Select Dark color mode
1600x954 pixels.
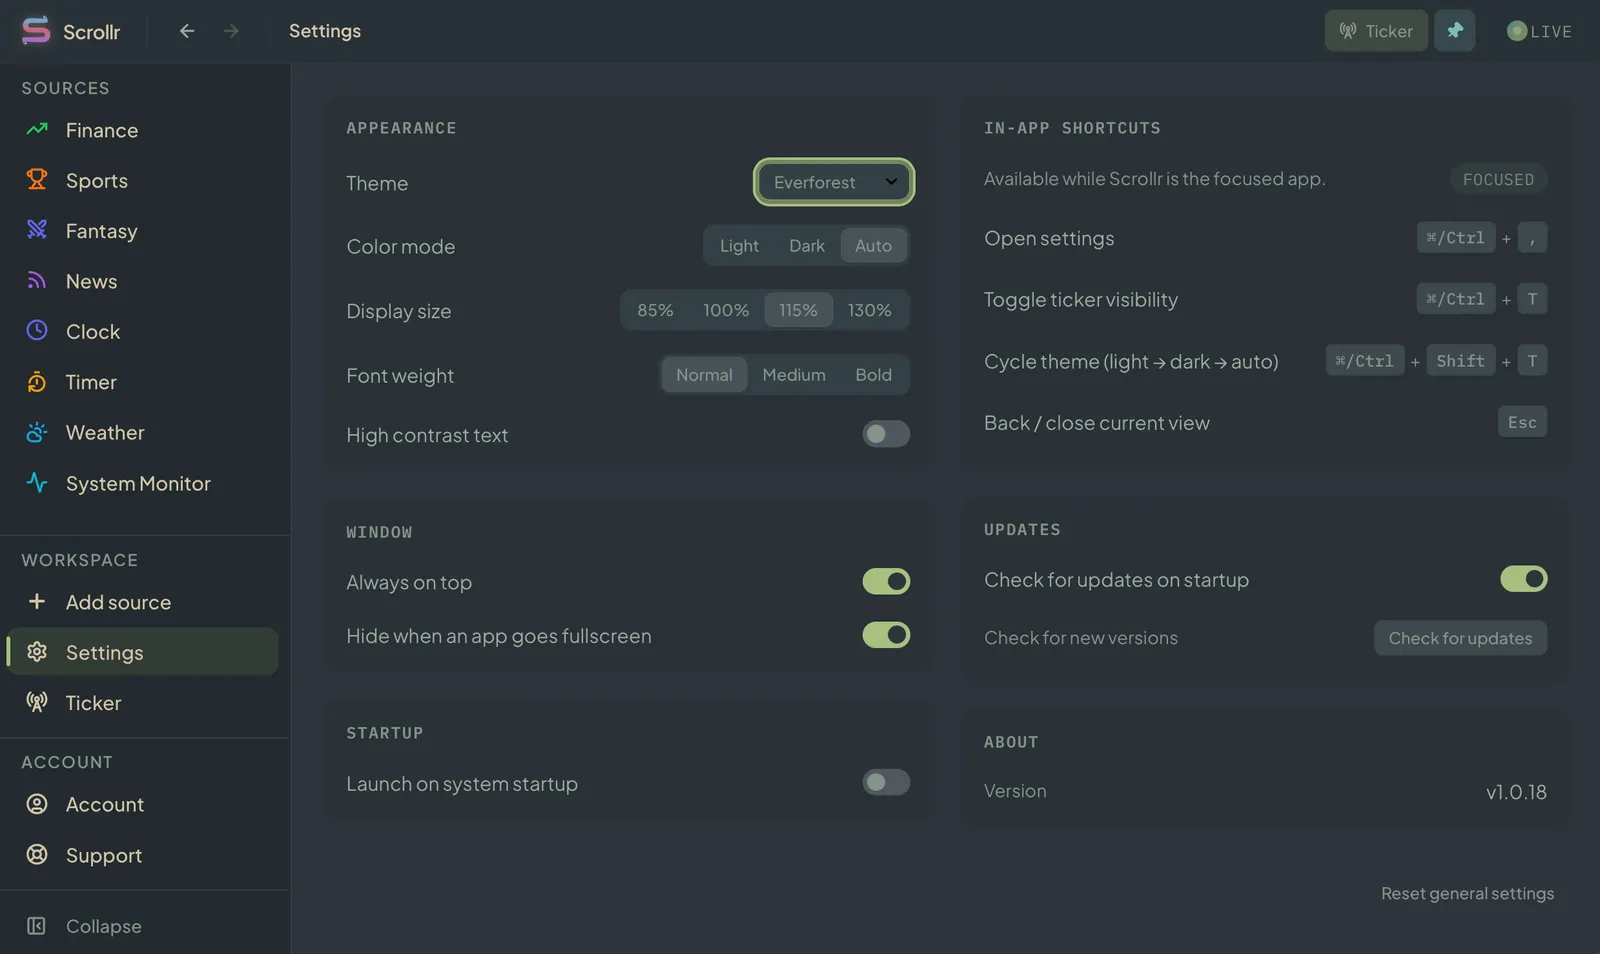pyautogui.click(x=807, y=246)
